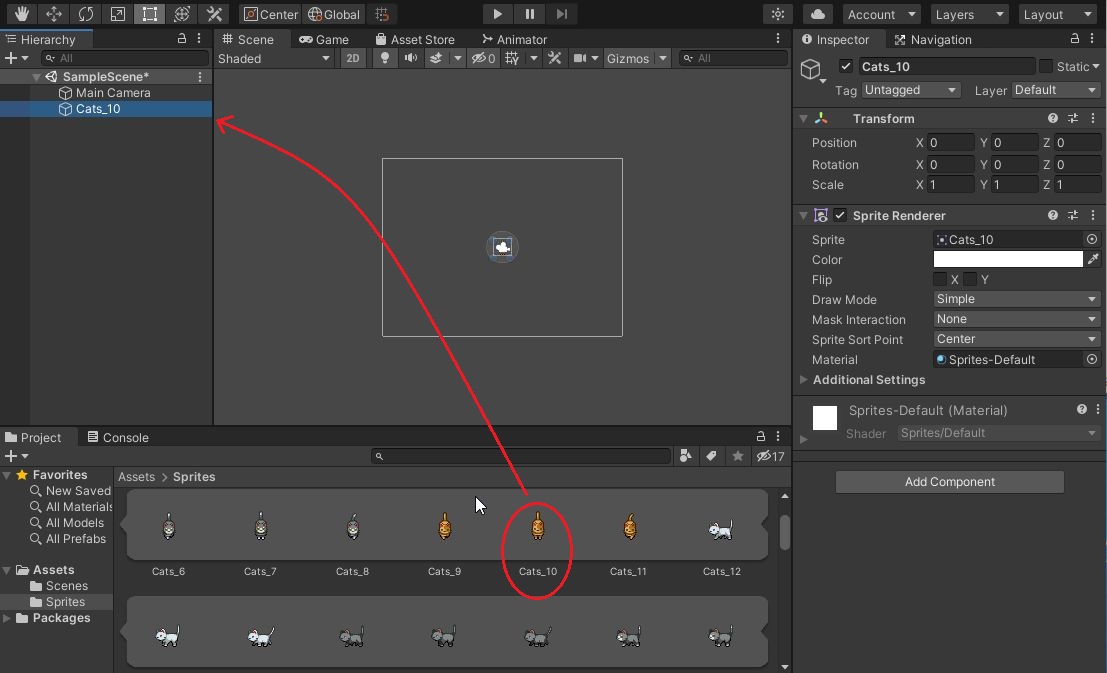Toggle 2D view mode
The image size is (1107, 673).
(353, 58)
